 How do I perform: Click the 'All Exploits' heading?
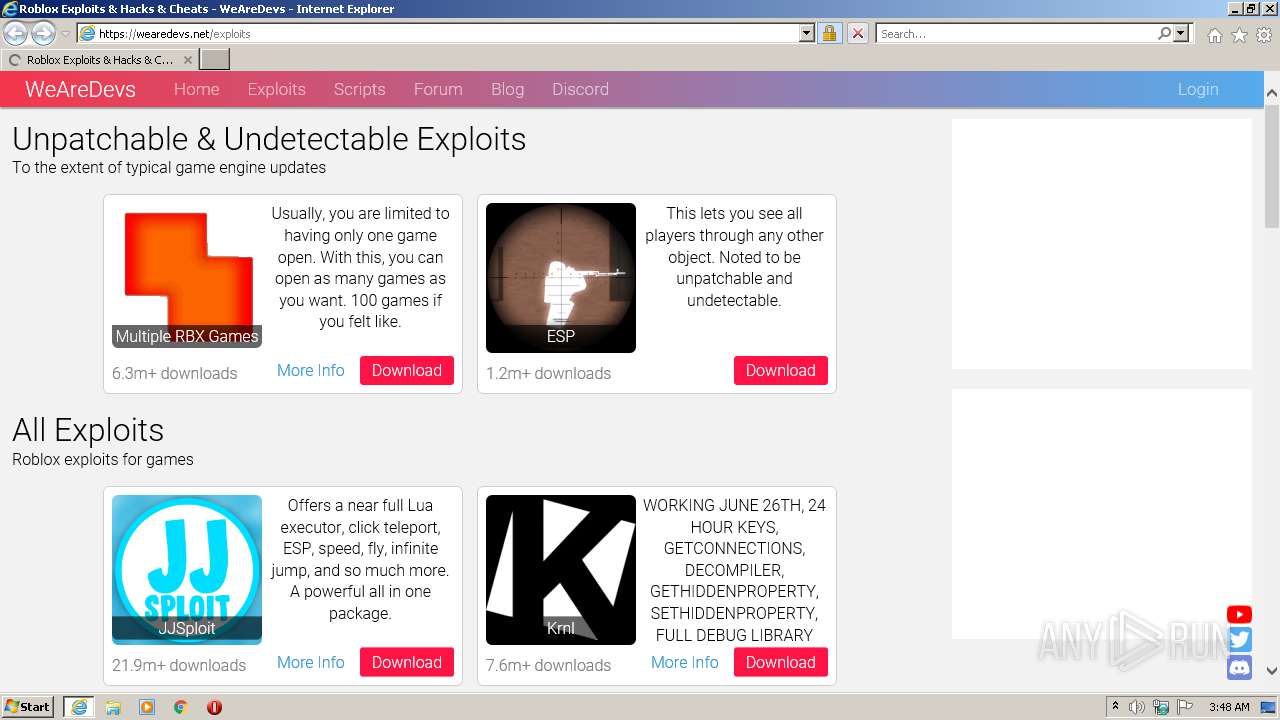coord(88,430)
